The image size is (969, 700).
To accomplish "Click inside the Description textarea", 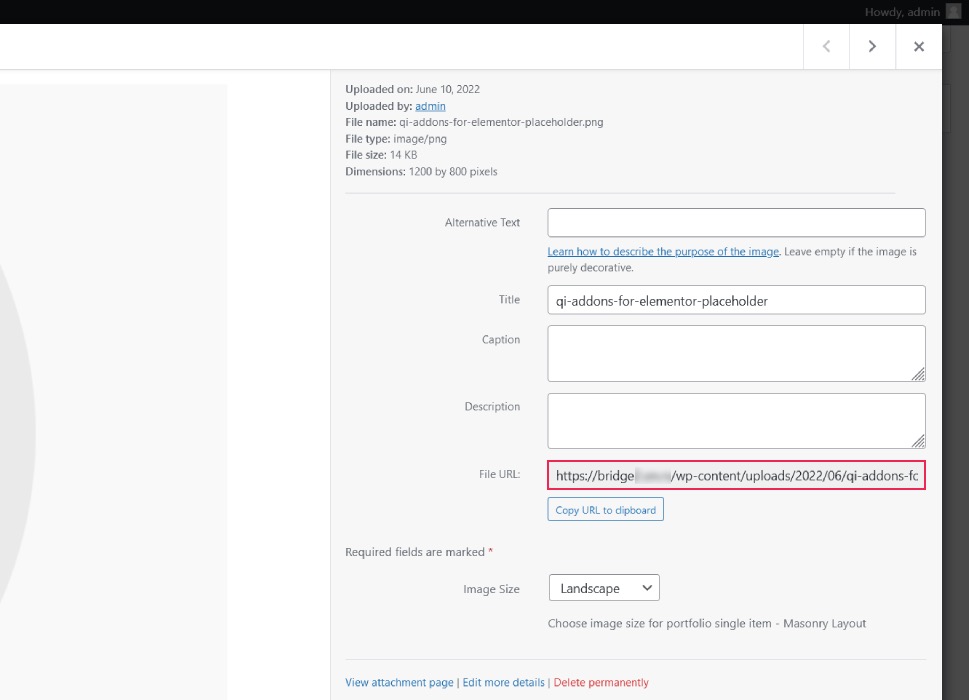I will [x=736, y=421].
